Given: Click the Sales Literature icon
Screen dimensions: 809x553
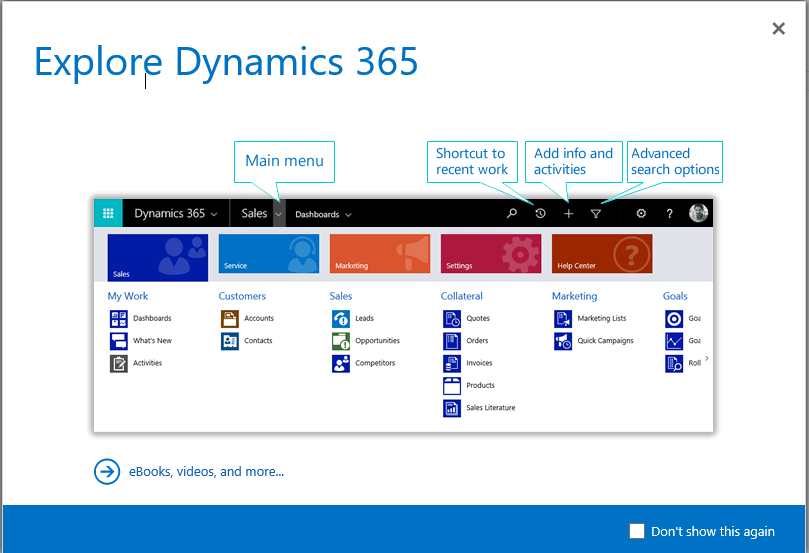Looking at the screenshot, I should tap(452, 408).
